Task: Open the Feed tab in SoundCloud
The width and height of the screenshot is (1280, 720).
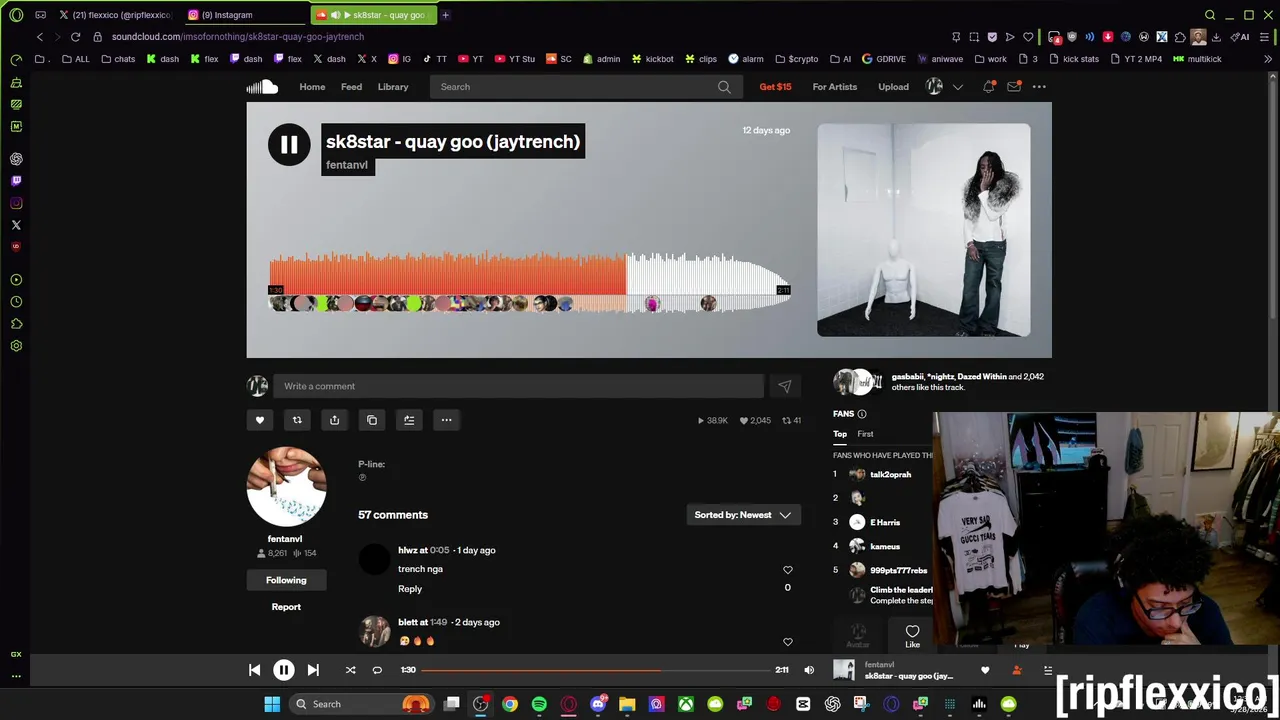Action: tap(351, 87)
